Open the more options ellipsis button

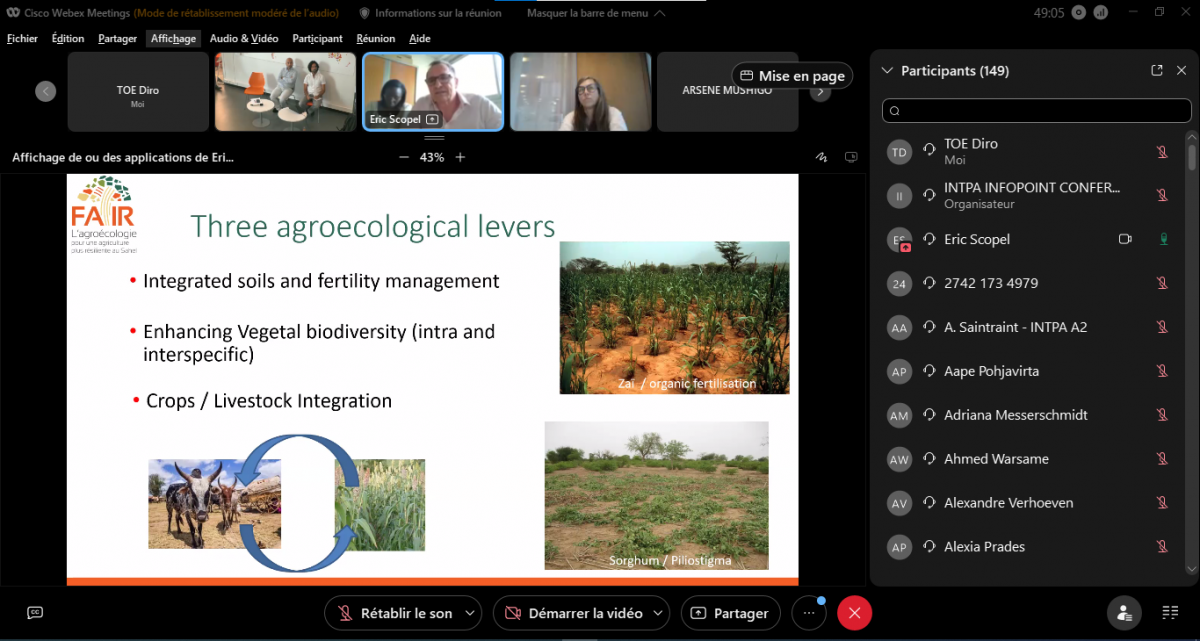[x=808, y=613]
